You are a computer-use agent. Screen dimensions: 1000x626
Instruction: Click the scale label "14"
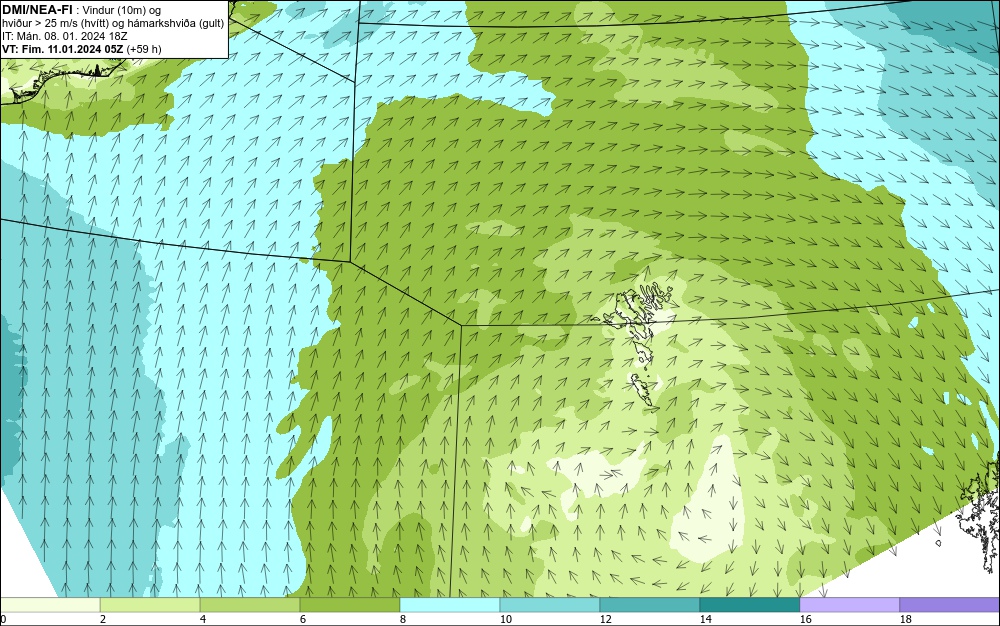[705, 618]
